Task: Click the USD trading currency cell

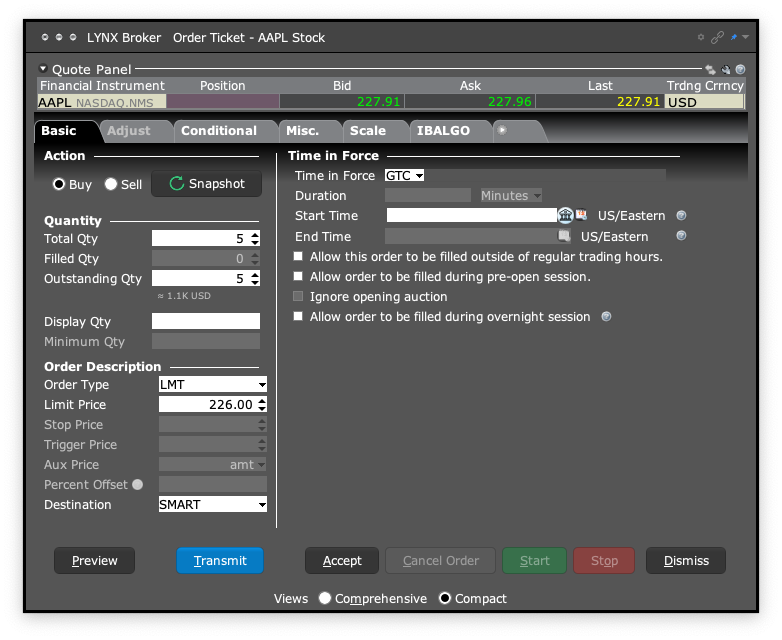Action: (x=704, y=102)
